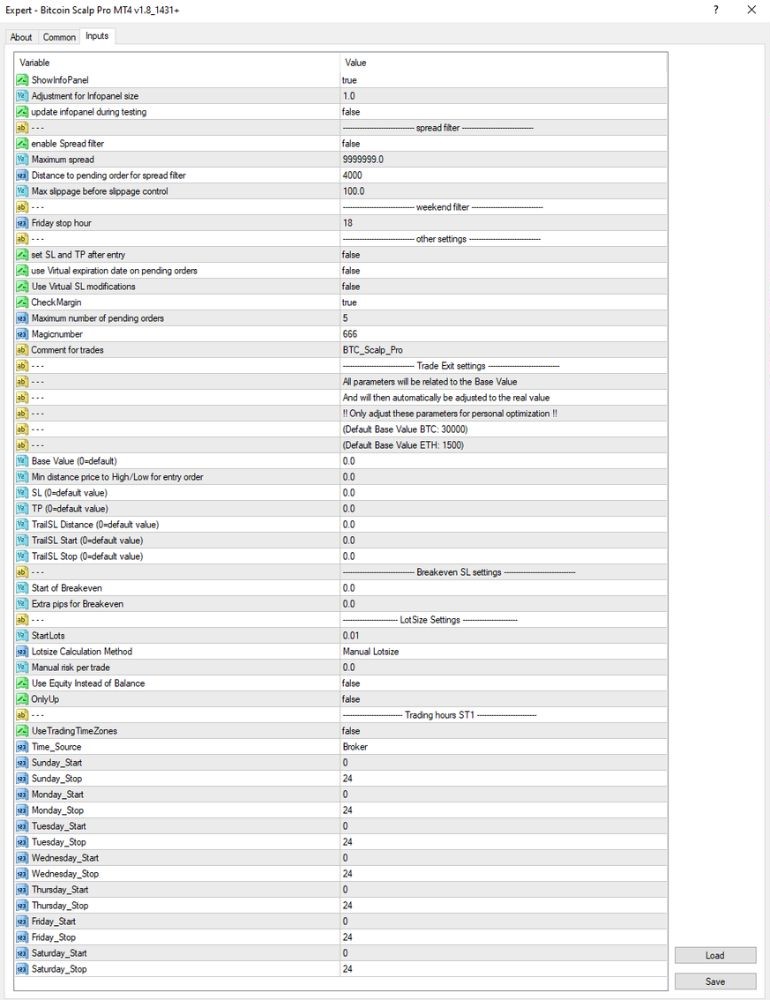Screen dimensions: 770x1000
Task: Click icon next to update infopanel during testing
Action: (22, 112)
